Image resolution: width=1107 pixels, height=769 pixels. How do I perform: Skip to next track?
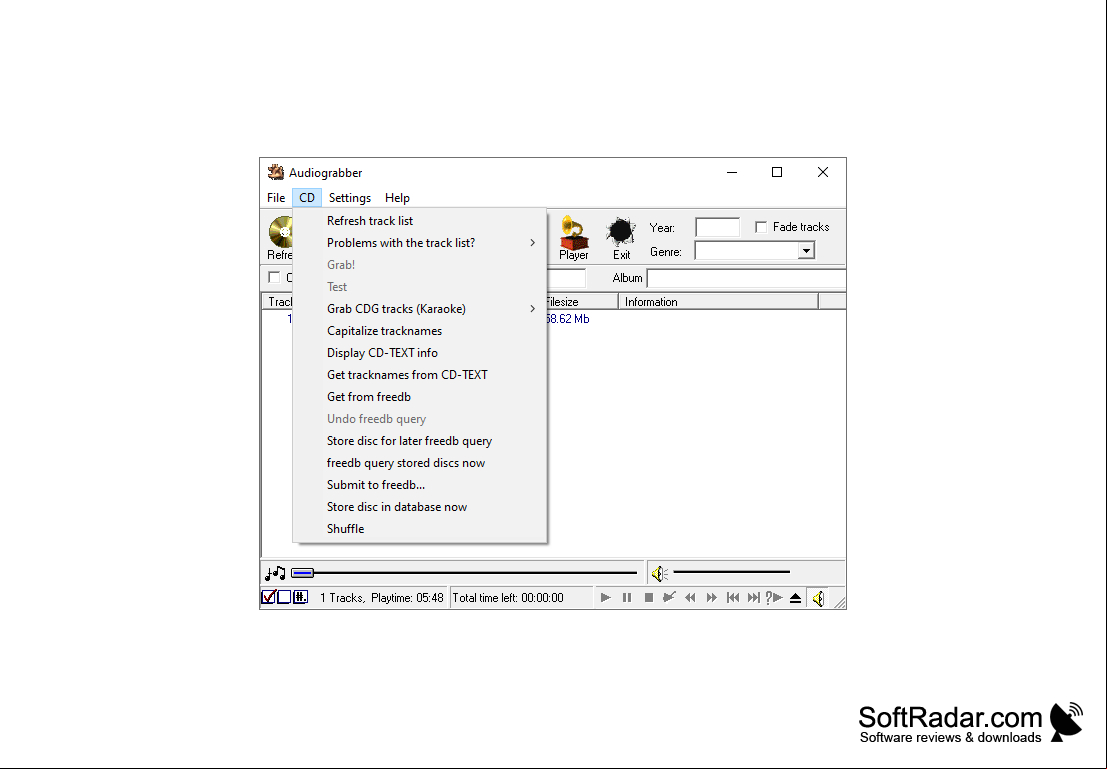tap(753, 597)
